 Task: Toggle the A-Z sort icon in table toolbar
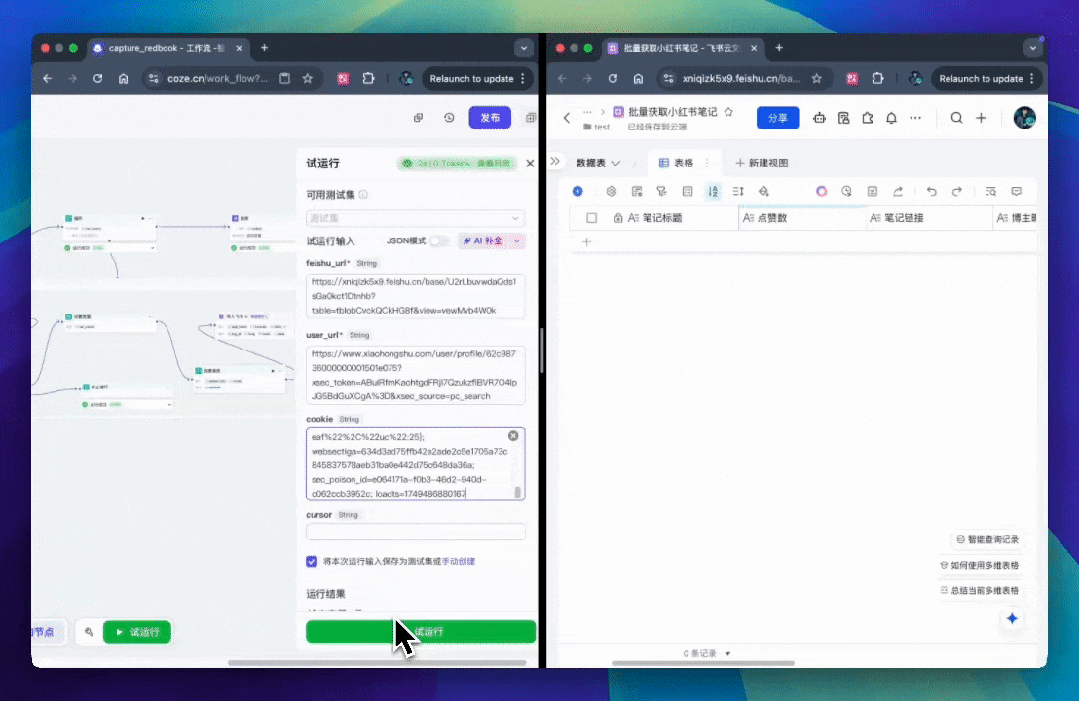(713, 191)
